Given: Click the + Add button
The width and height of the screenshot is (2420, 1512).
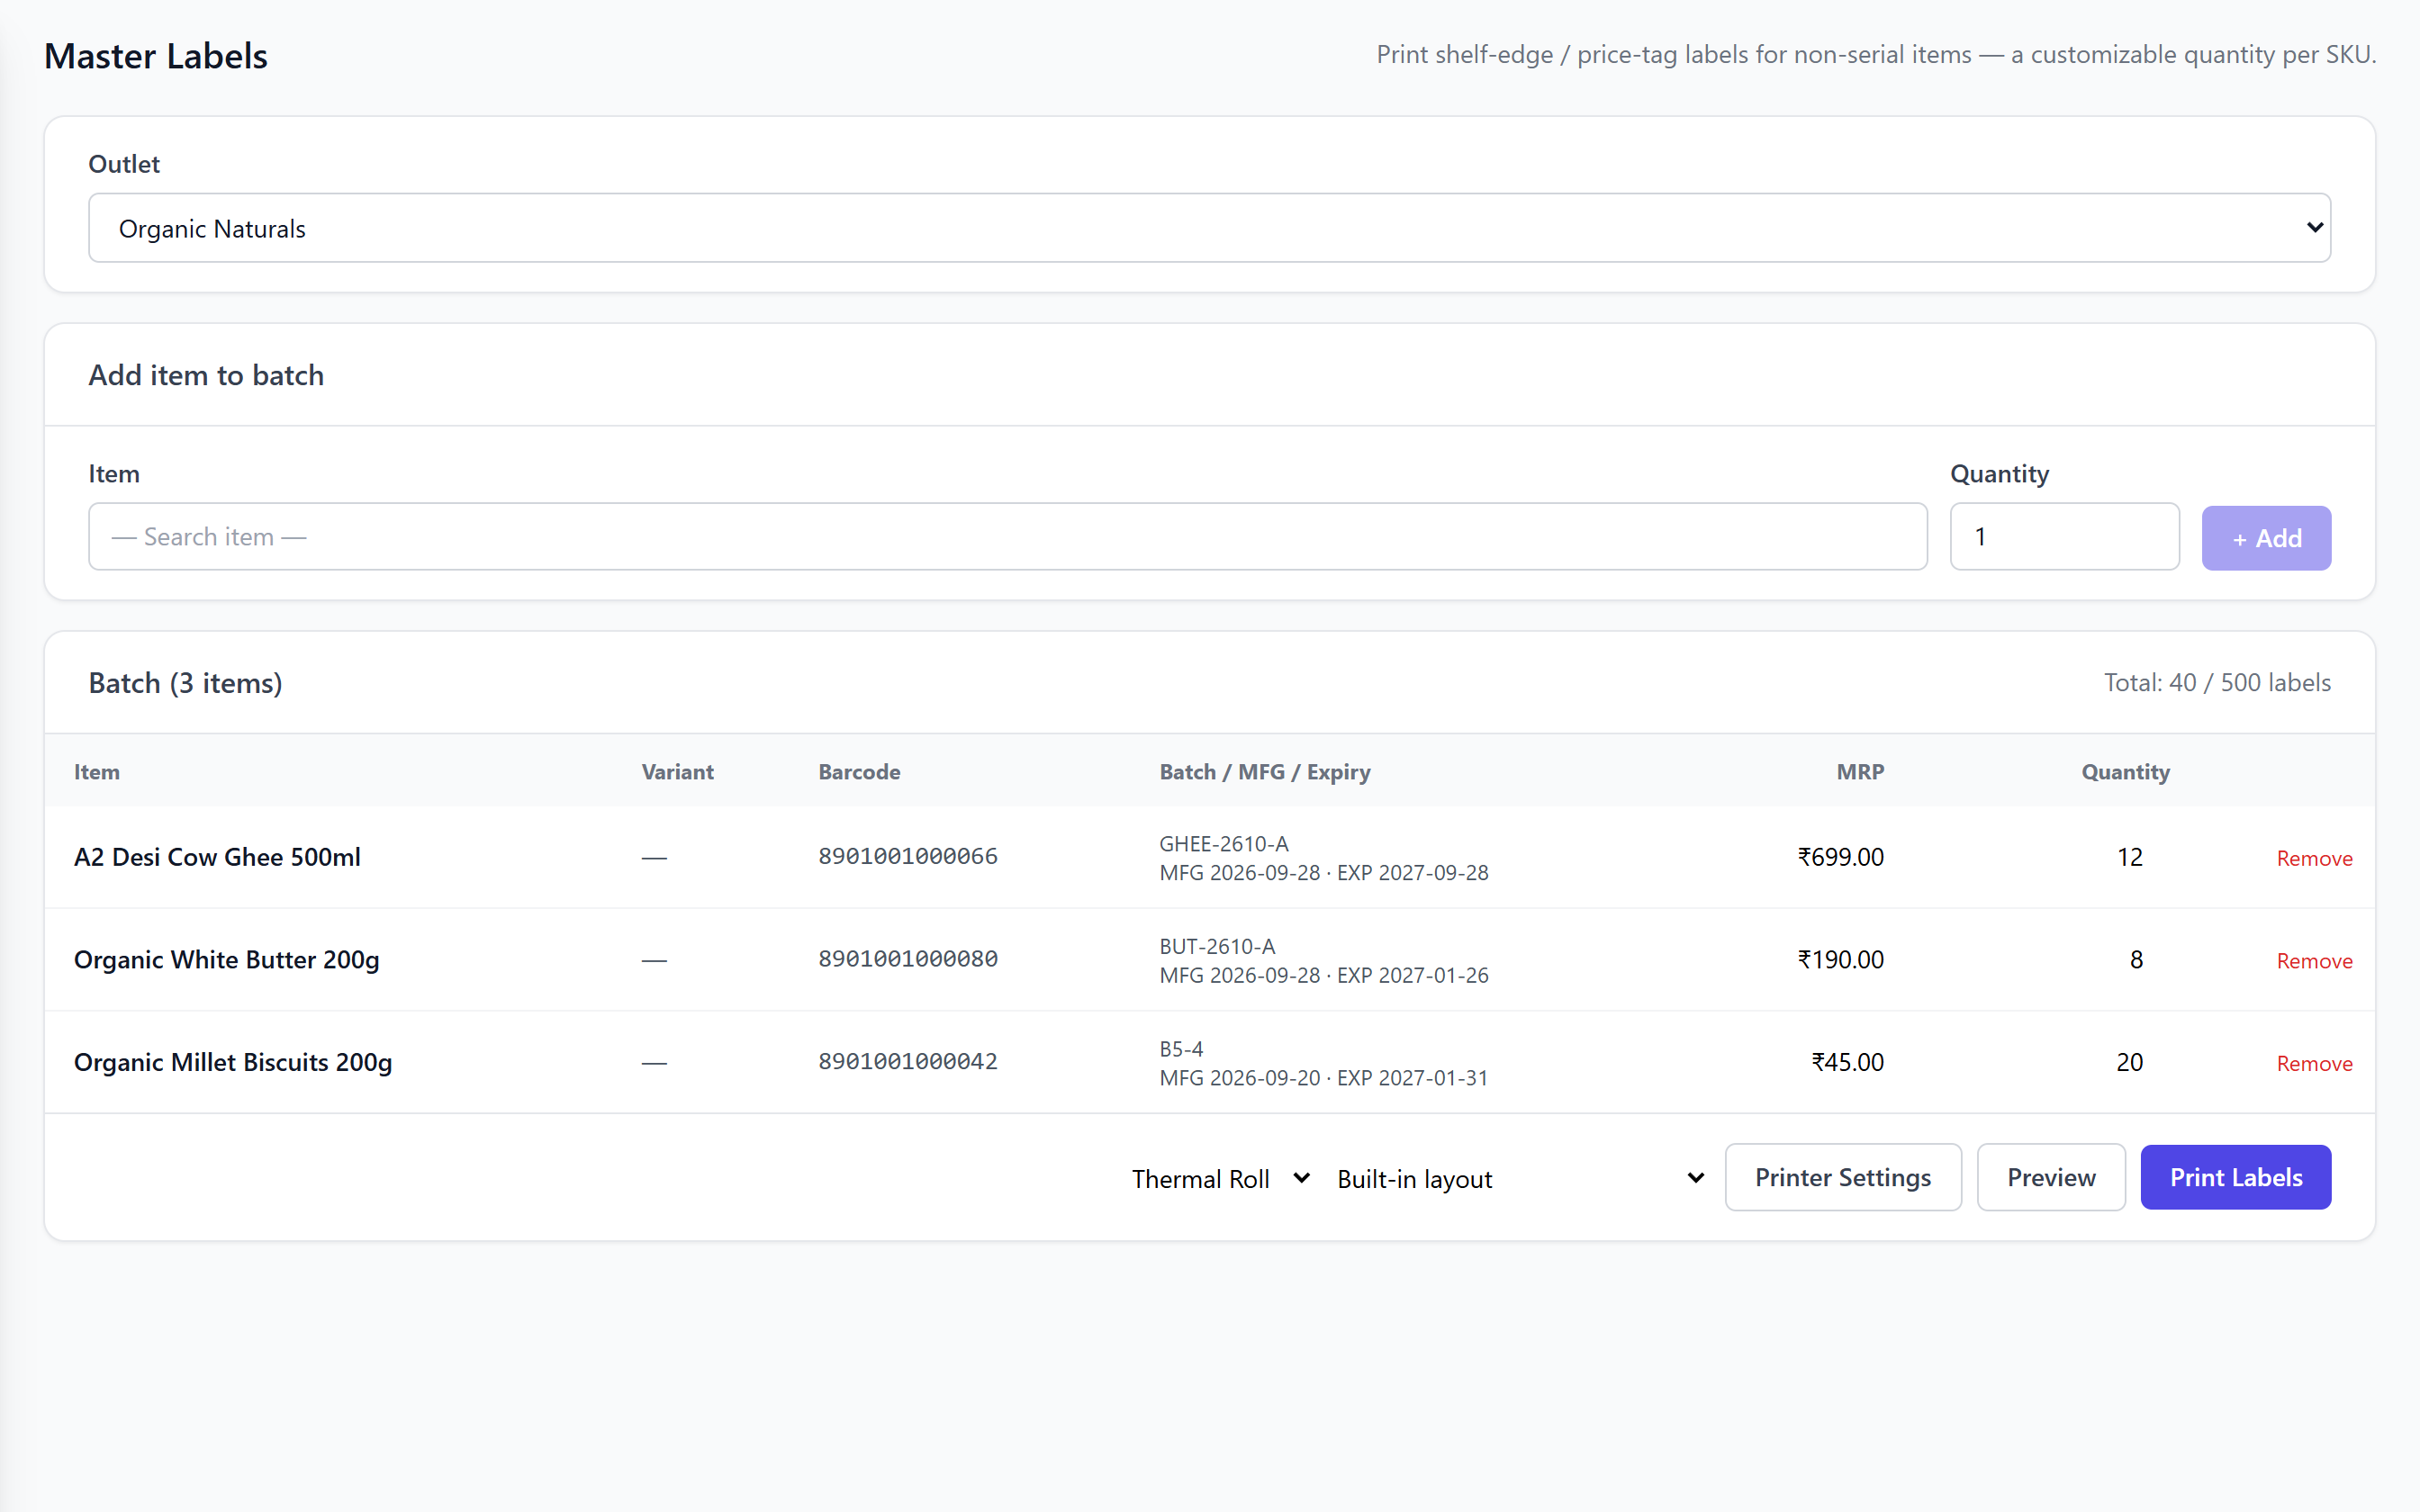Looking at the screenshot, I should (x=2266, y=538).
